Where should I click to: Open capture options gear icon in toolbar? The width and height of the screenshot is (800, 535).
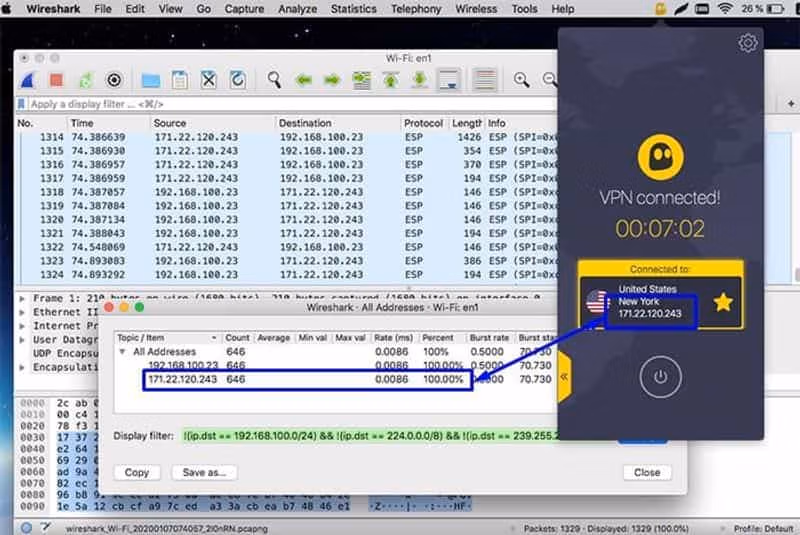(x=114, y=80)
